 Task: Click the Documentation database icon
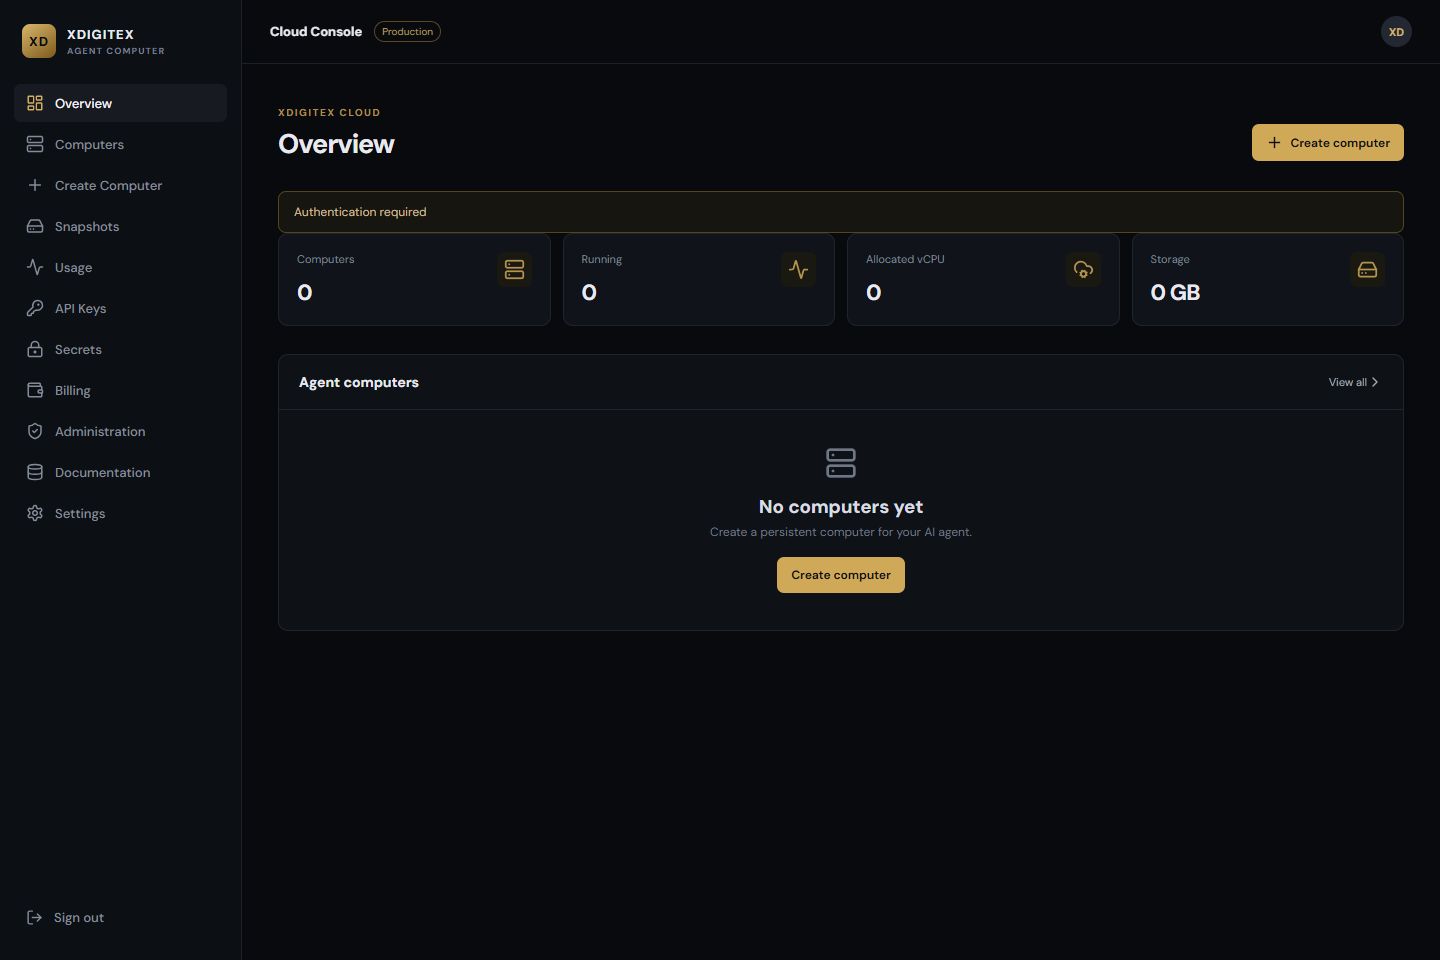(35, 472)
